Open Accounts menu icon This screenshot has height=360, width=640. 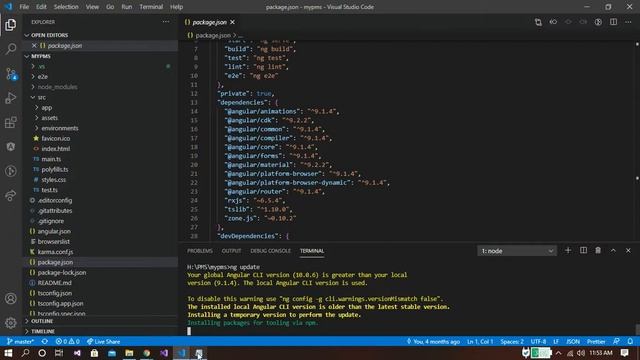click(x=11, y=298)
